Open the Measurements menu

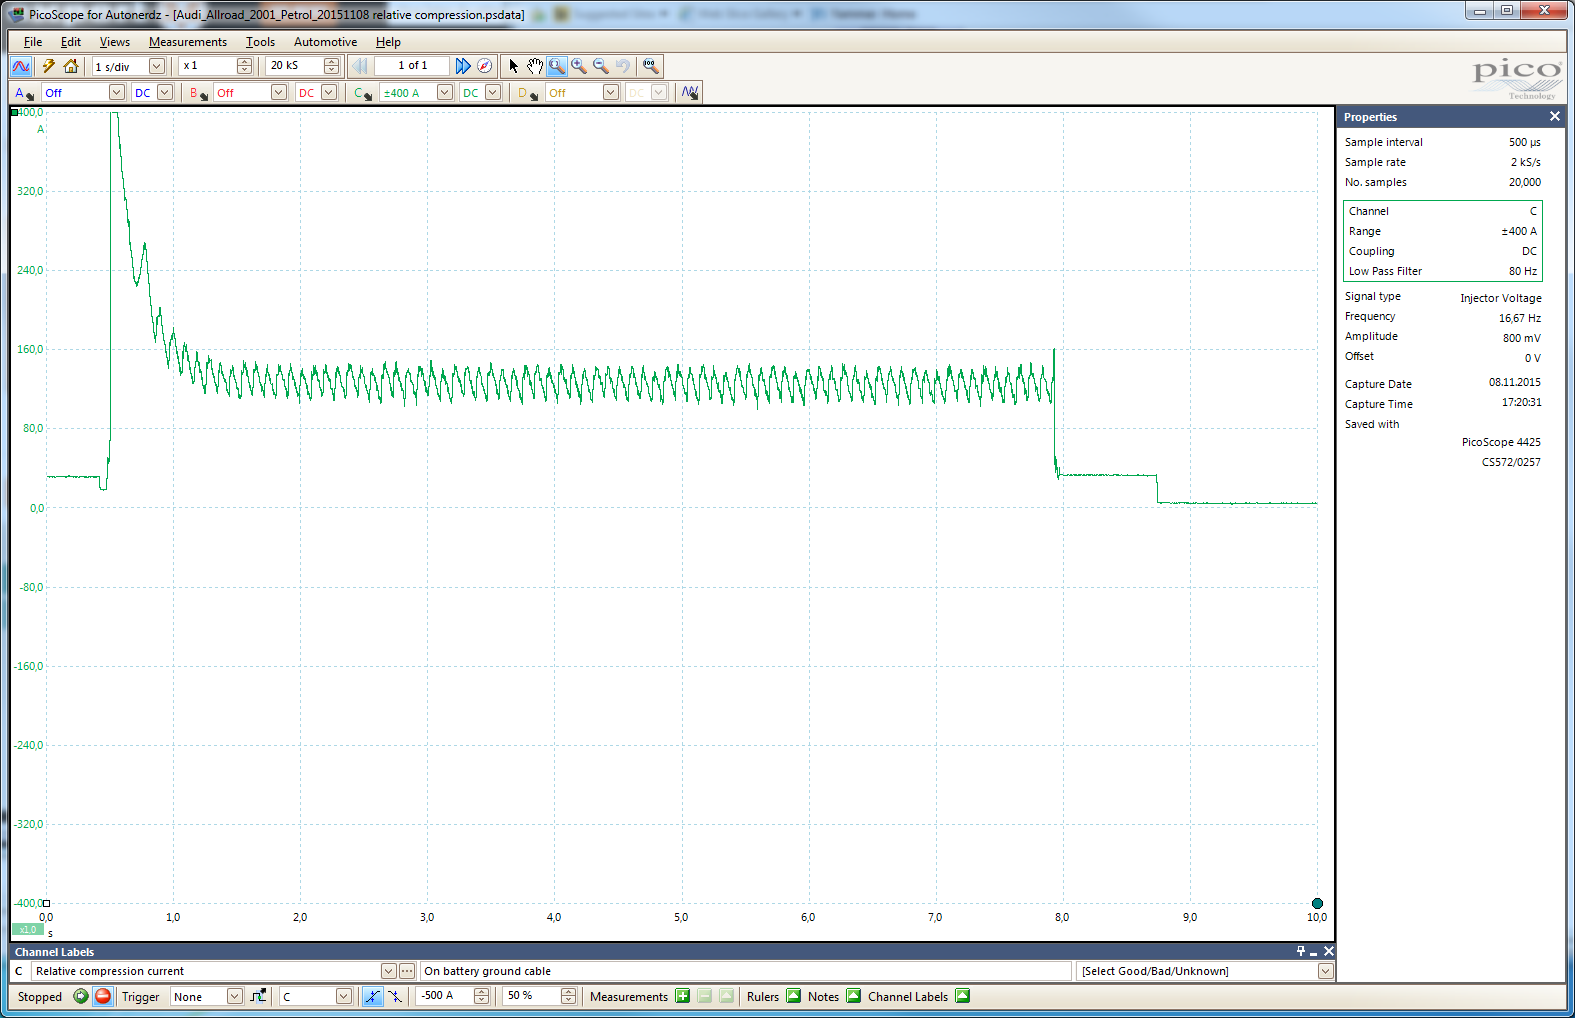pos(188,42)
